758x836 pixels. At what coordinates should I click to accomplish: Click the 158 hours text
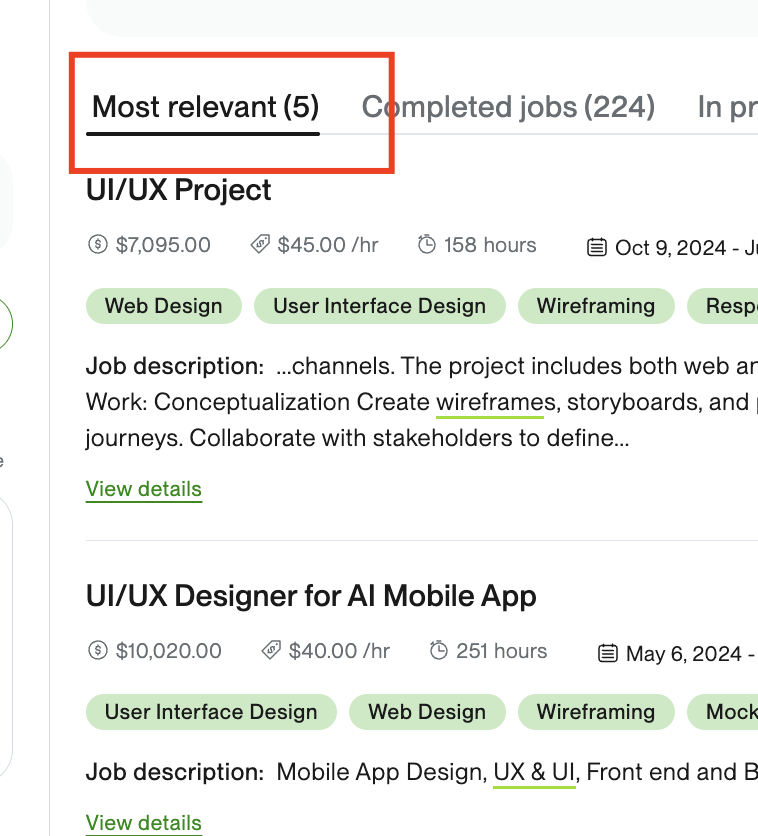(490, 245)
